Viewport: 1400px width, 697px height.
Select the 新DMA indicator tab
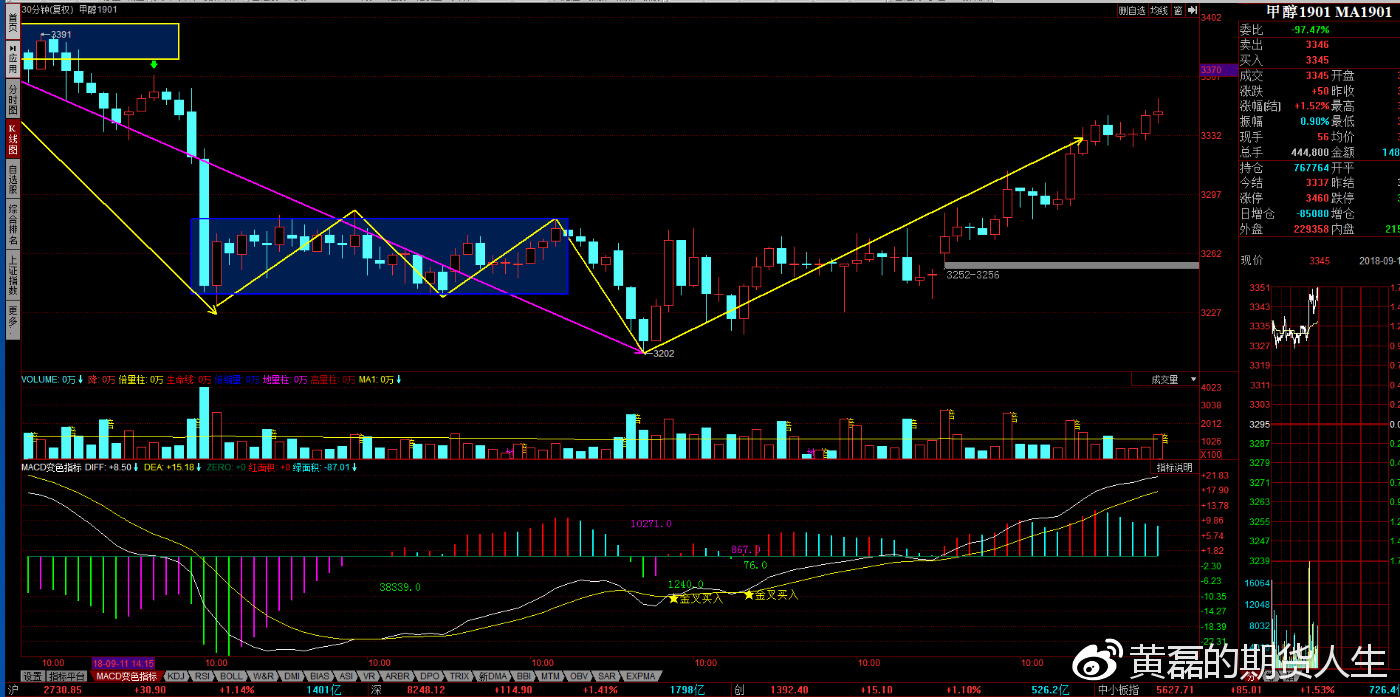pyautogui.click(x=492, y=677)
